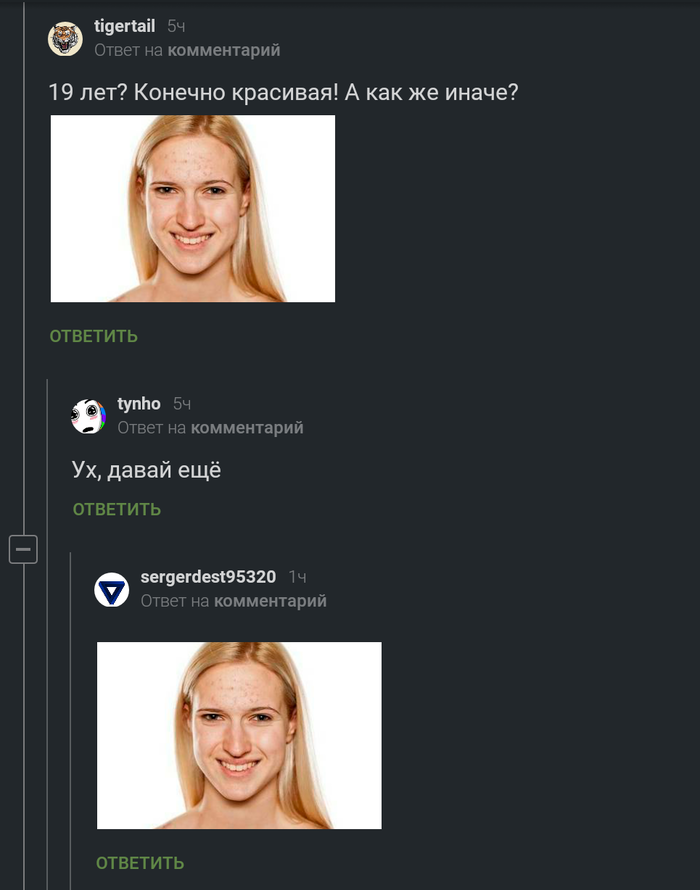
Task: Reply to tigertail's comment via ОТВЕТИТЬ
Action: tap(94, 336)
